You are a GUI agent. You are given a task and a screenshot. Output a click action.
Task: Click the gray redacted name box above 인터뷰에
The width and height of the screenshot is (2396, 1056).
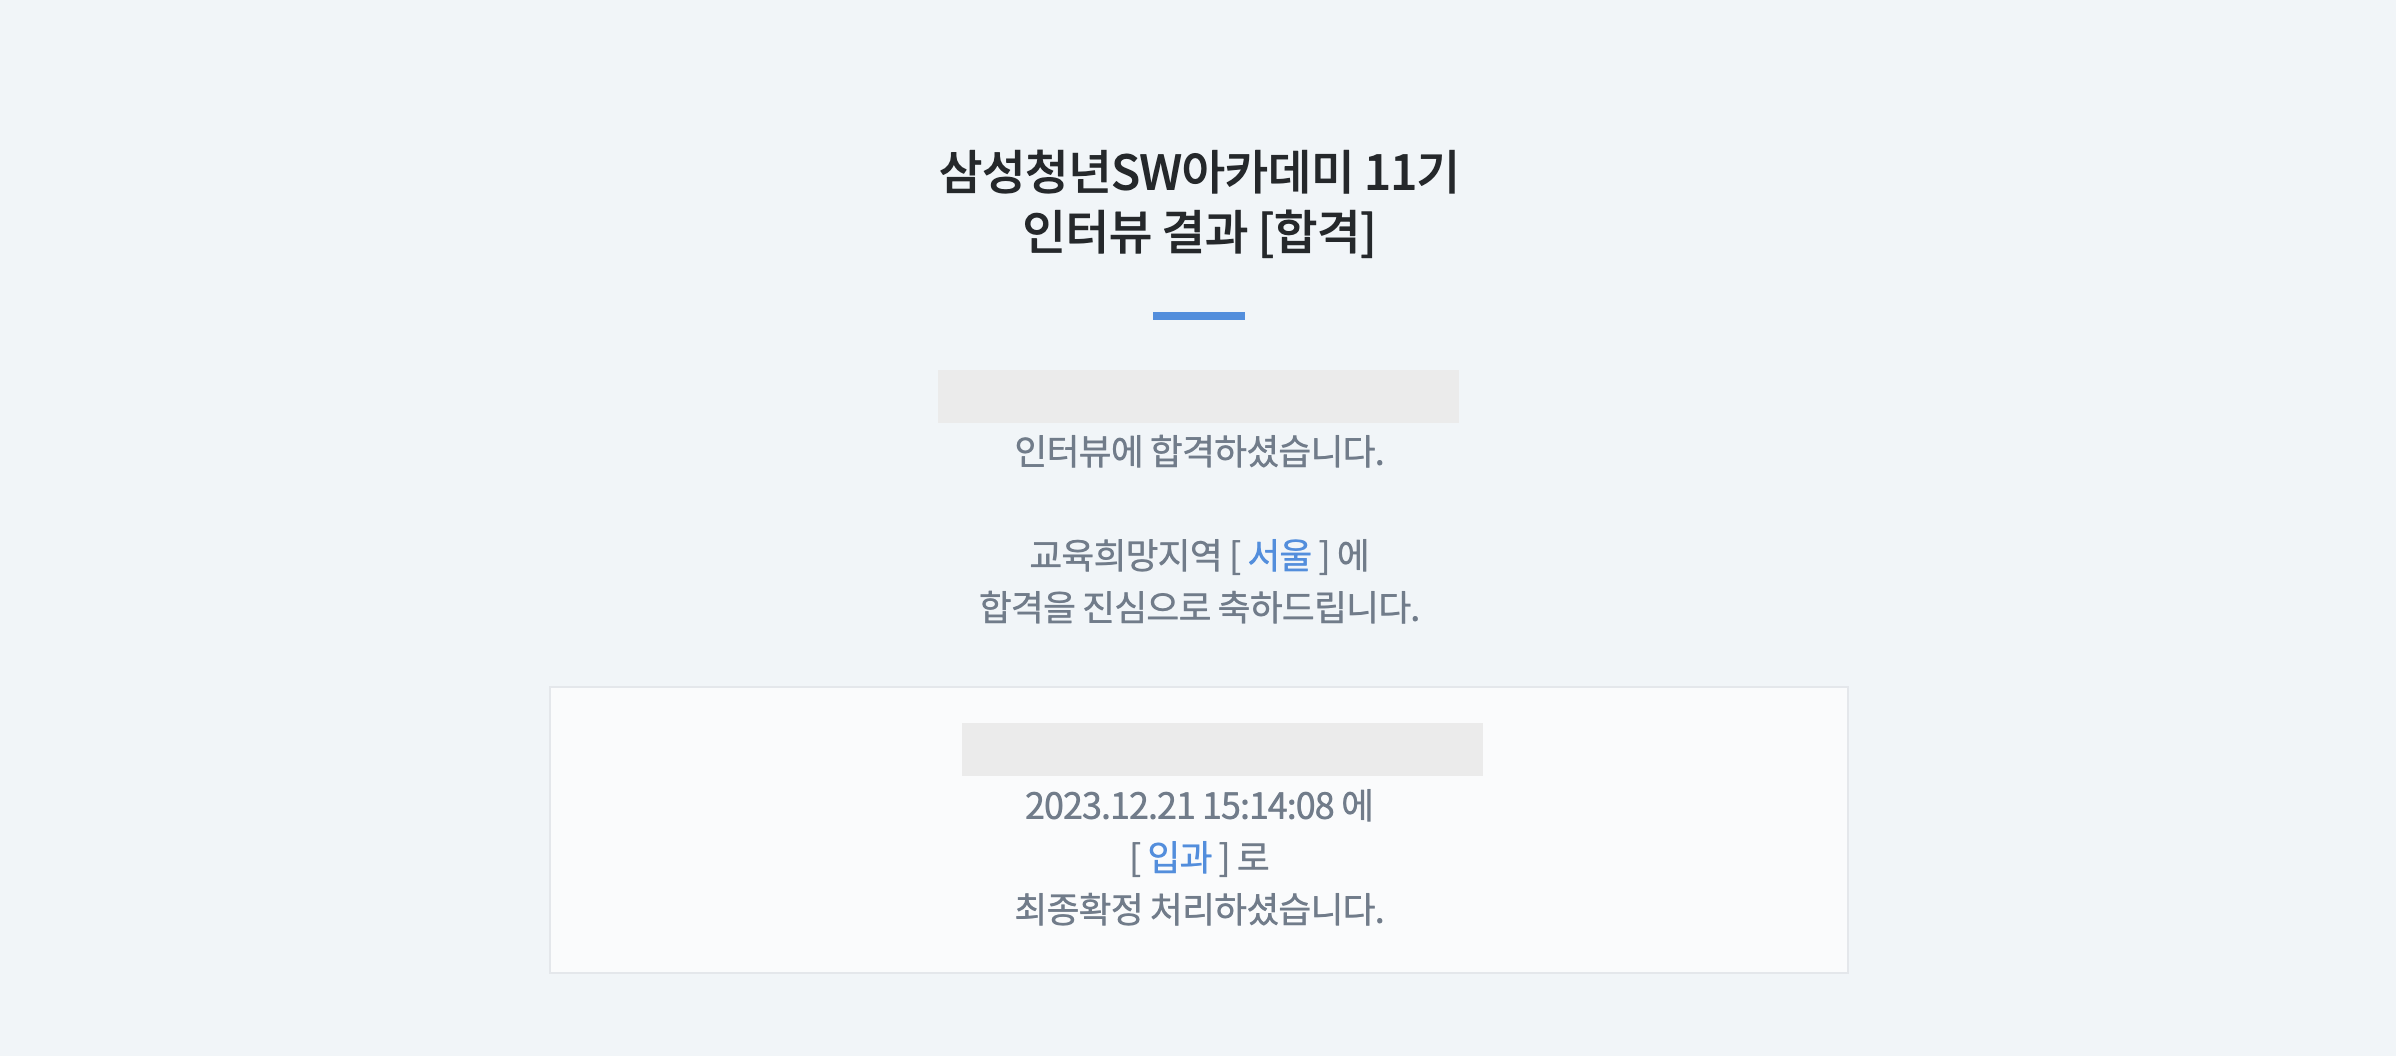pyautogui.click(x=1198, y=396)
